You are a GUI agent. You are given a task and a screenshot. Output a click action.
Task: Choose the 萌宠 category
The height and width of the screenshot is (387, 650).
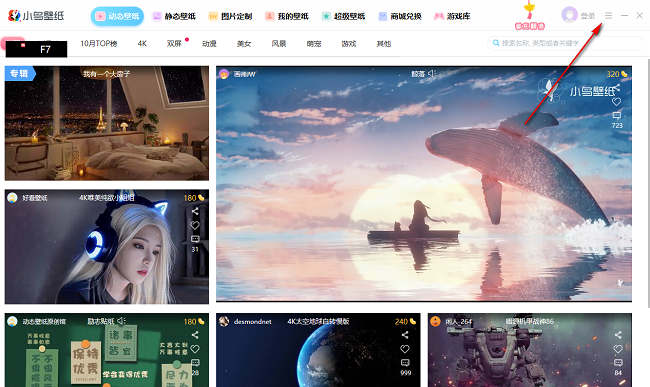[x=314, y=44]
